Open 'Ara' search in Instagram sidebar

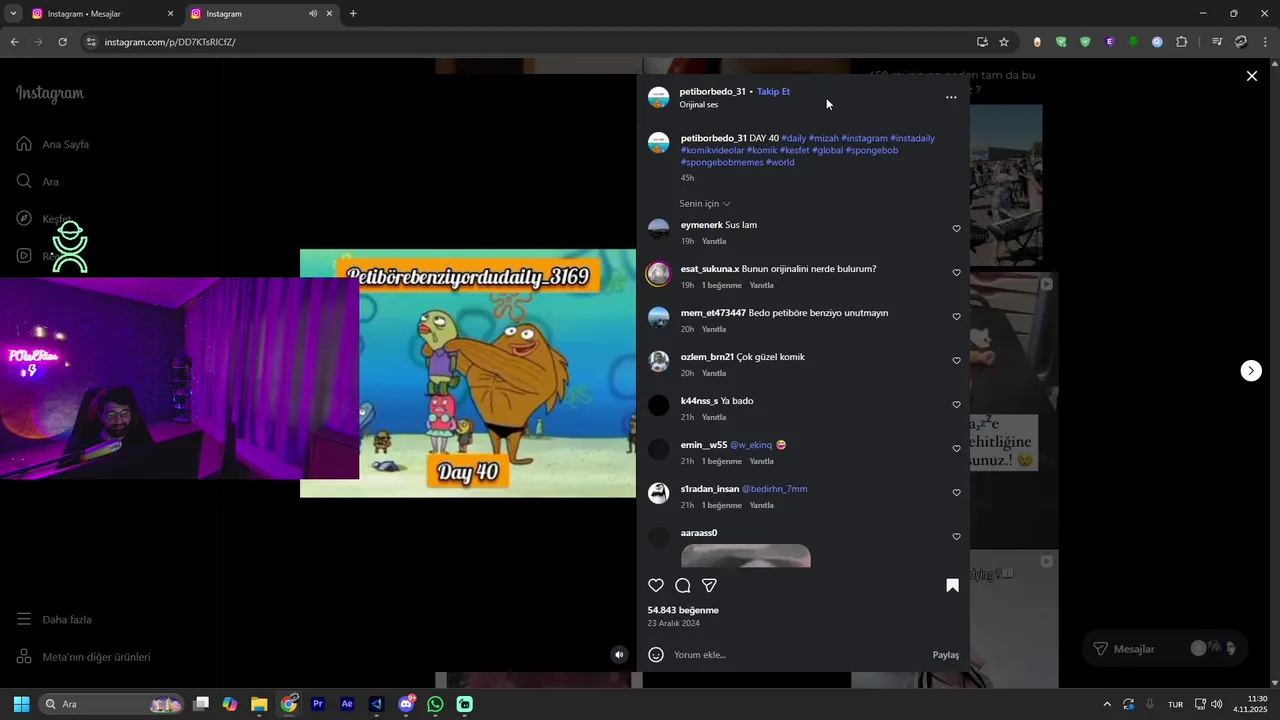38,182
